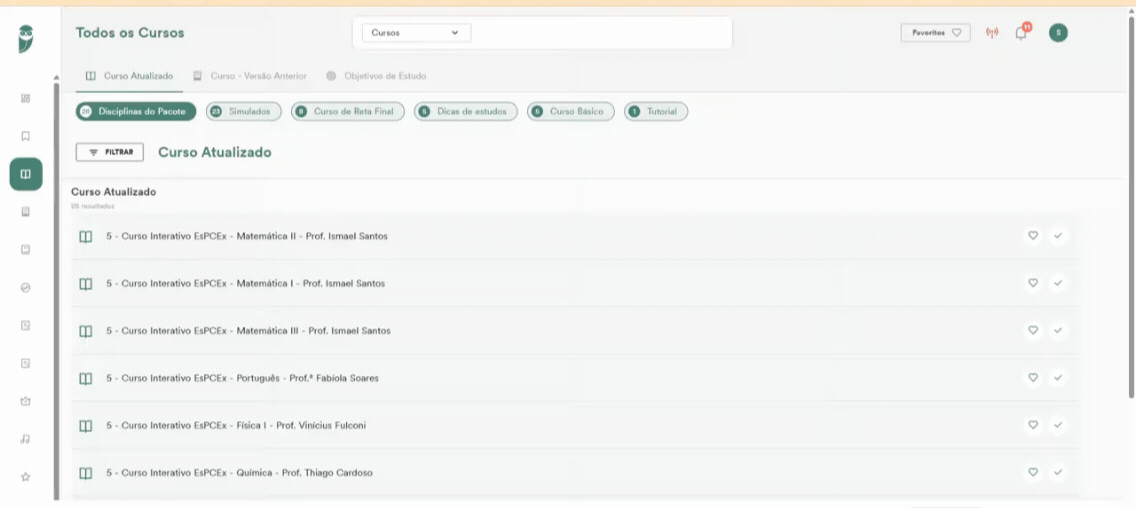Favorite the Português course heart
Viewport: 1136px width, 508px height.
1033,378
